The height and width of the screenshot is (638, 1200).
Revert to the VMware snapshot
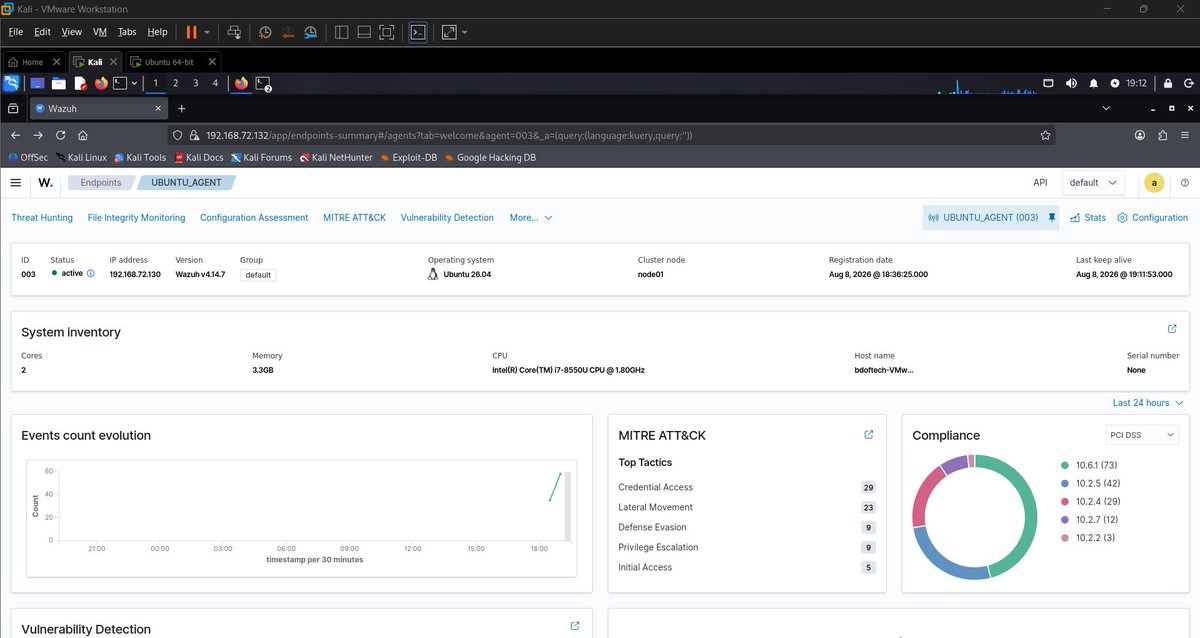click(288, 32)
